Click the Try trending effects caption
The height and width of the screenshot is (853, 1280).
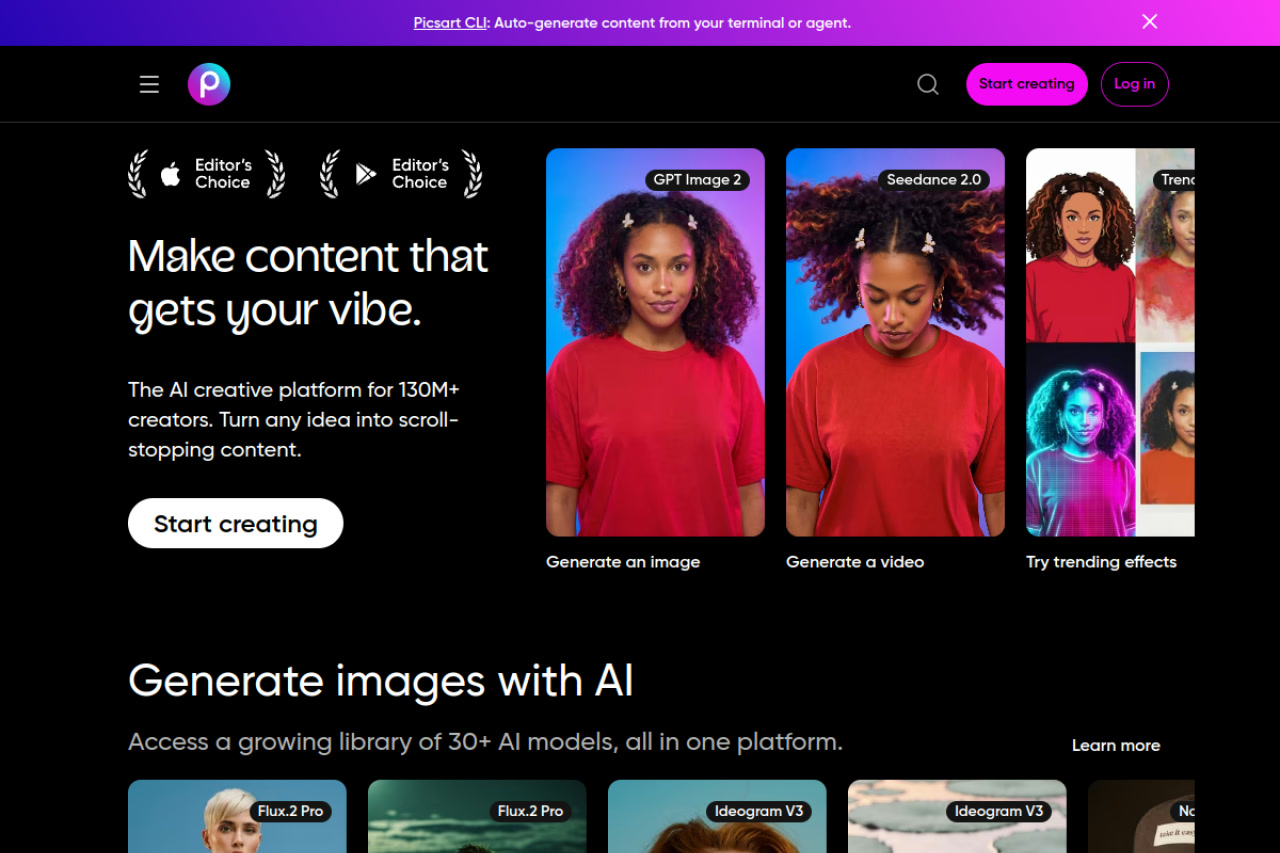[1101, 562]
